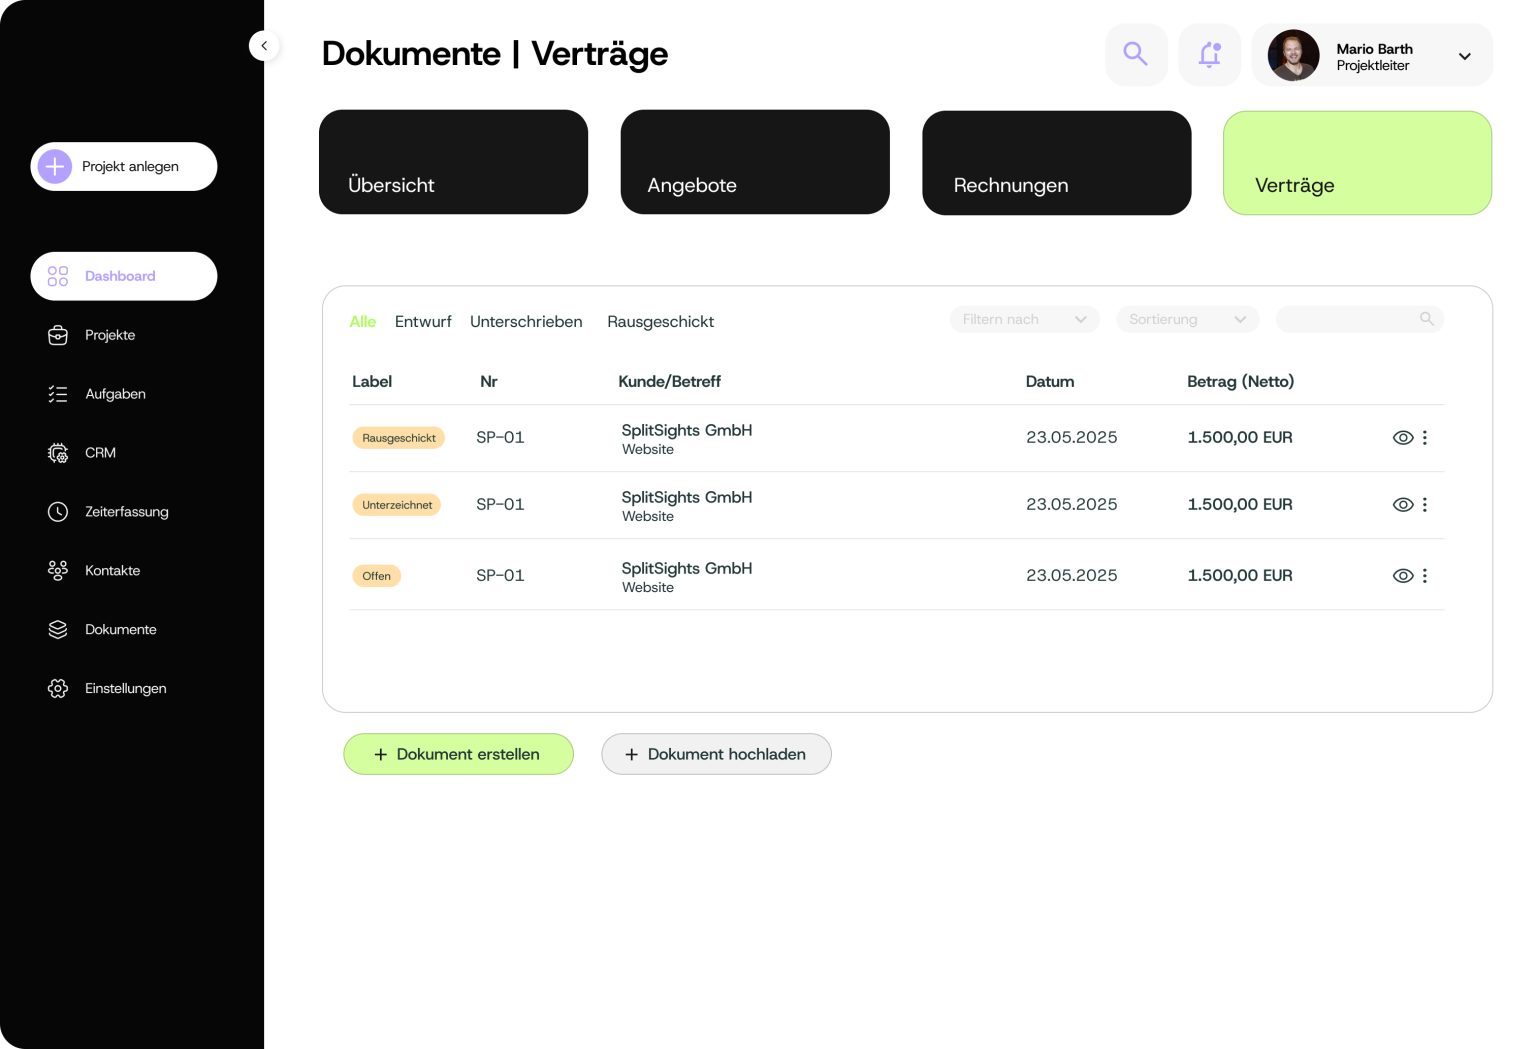Open Einstellungen from the sidebar
1536x1049 pixels.
coord(125,689)
